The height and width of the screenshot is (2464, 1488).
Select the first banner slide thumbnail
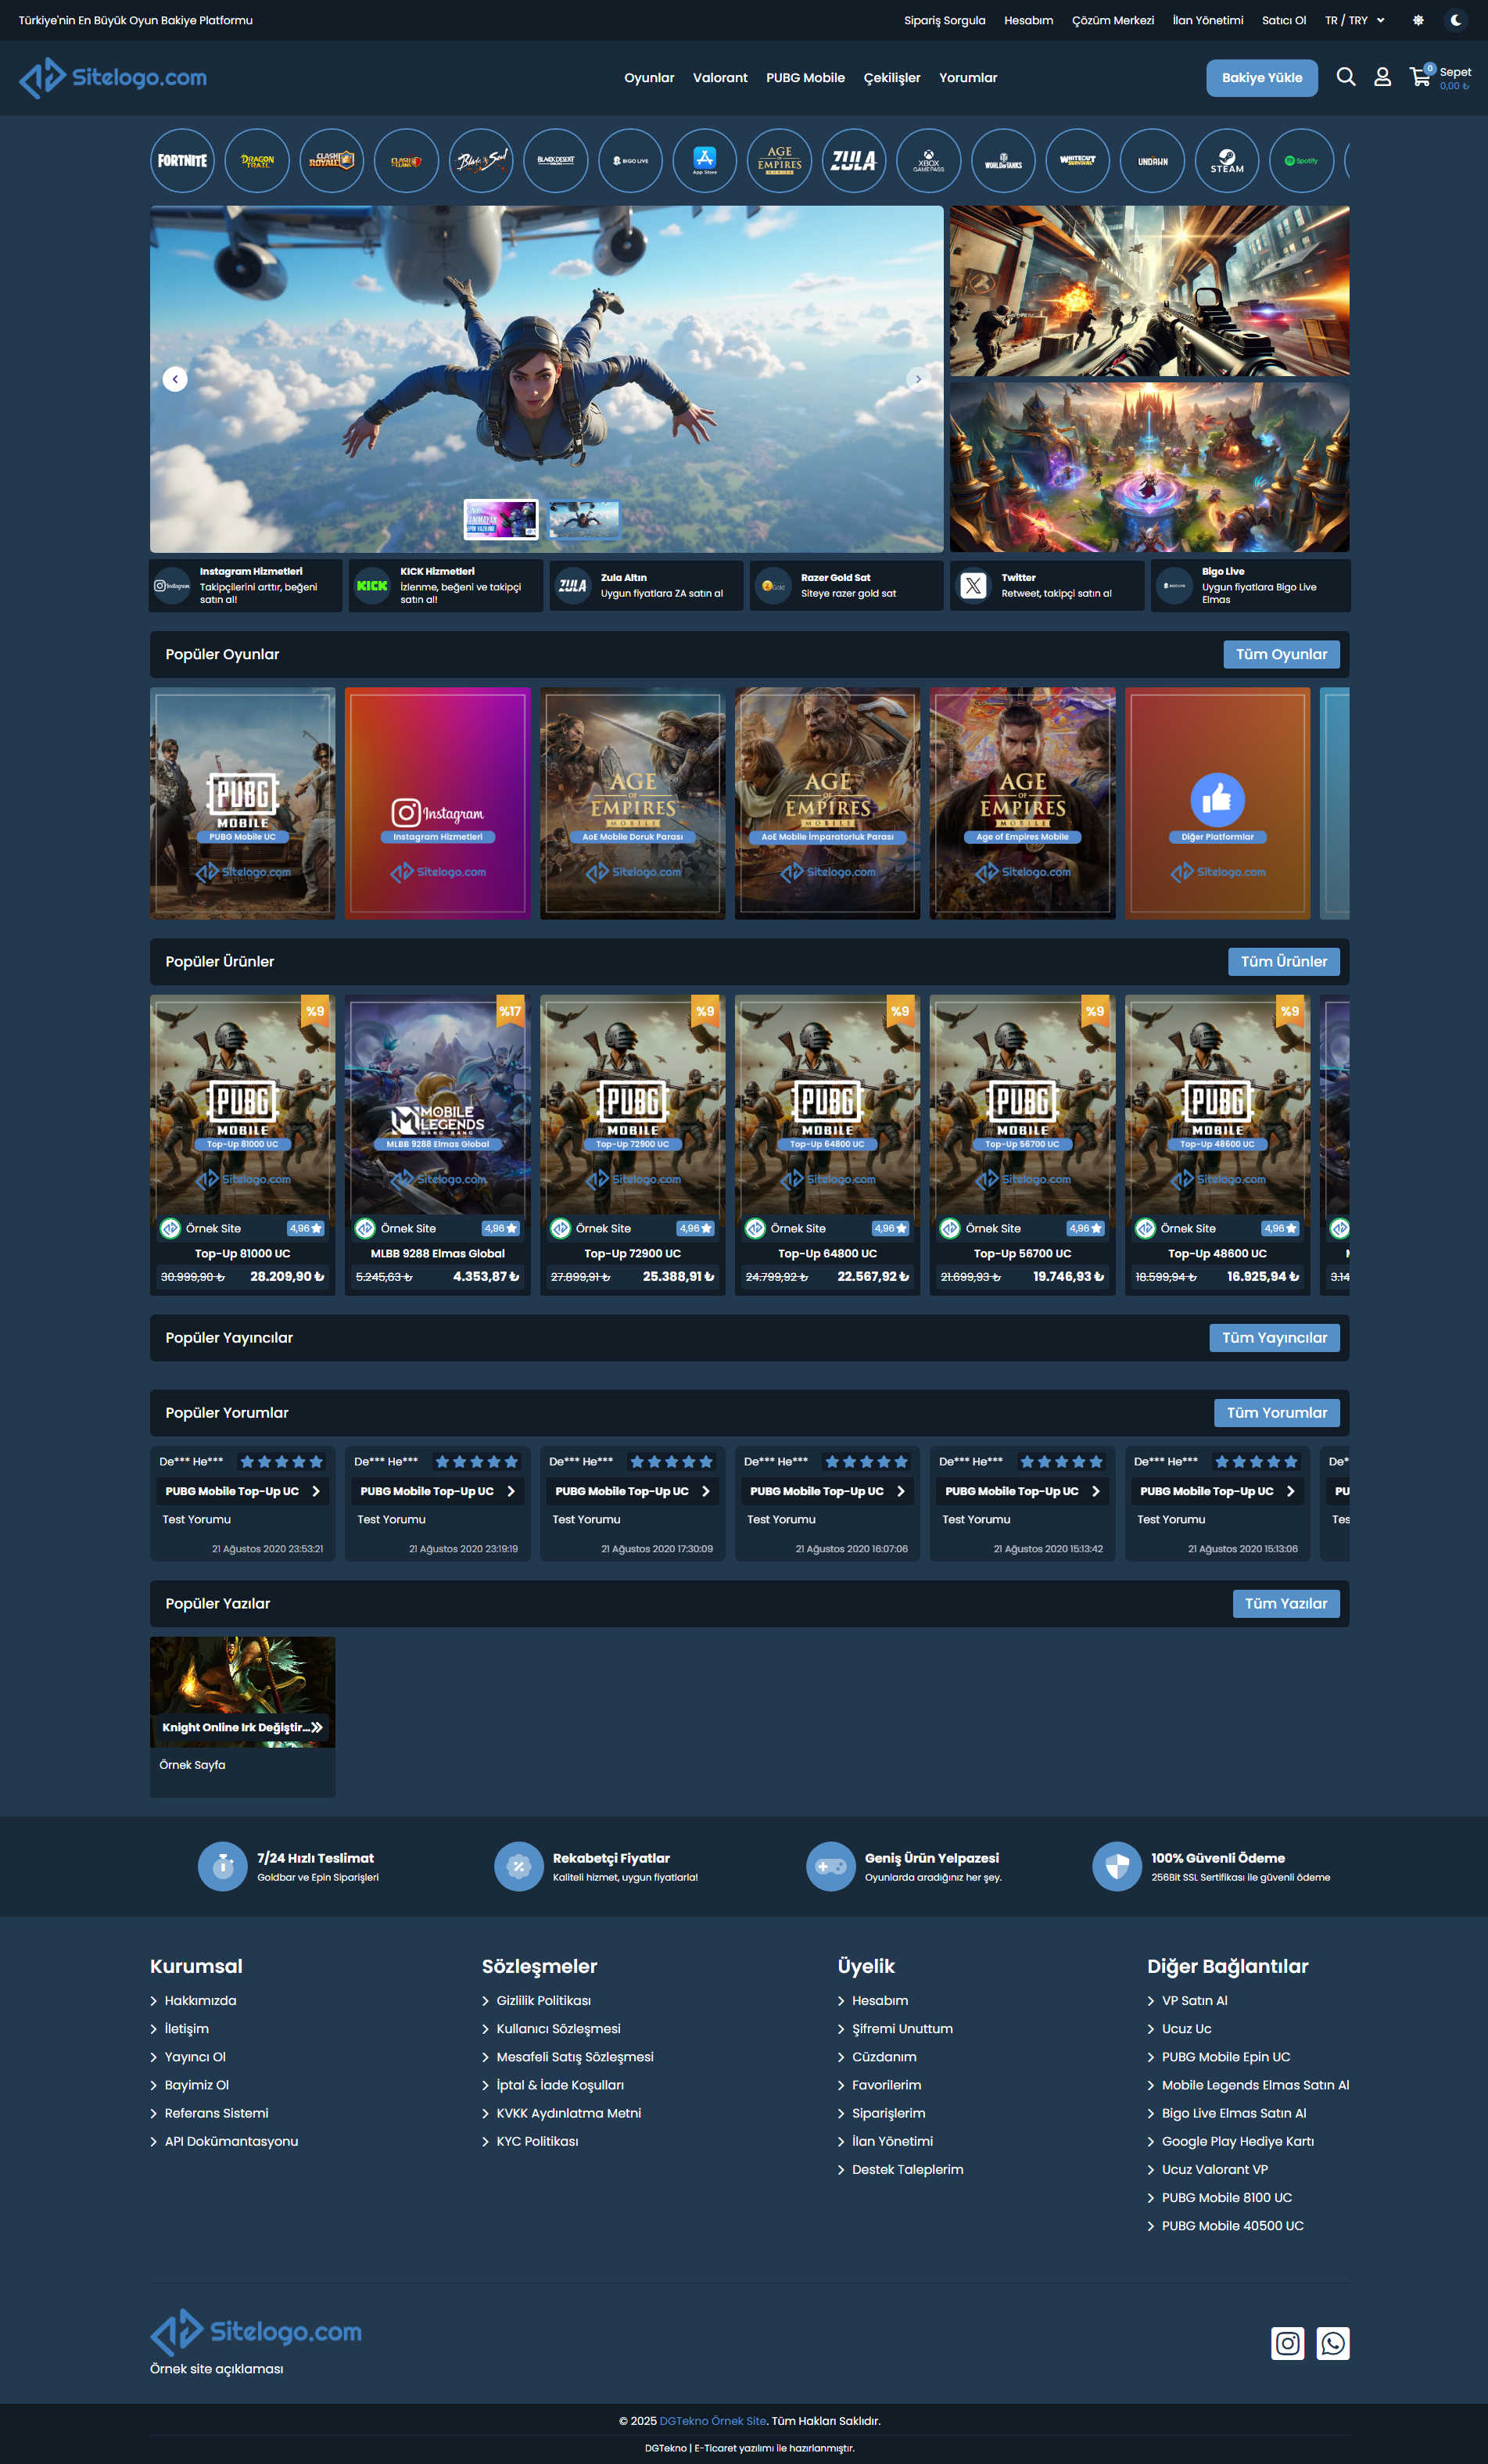click(x=501, y=519)
